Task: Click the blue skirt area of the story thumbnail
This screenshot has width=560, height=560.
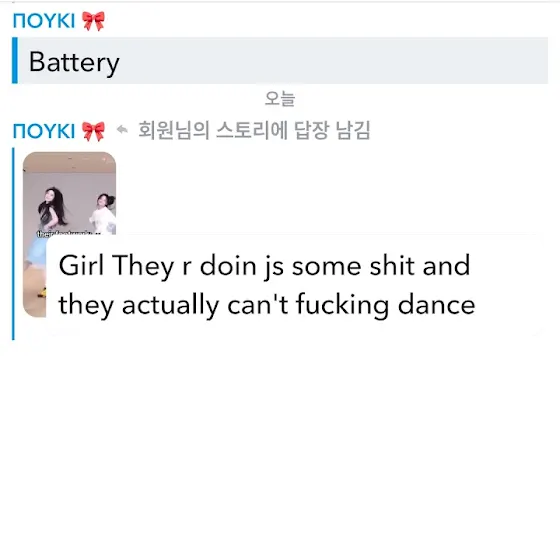Action: click(x=36, y=251)
